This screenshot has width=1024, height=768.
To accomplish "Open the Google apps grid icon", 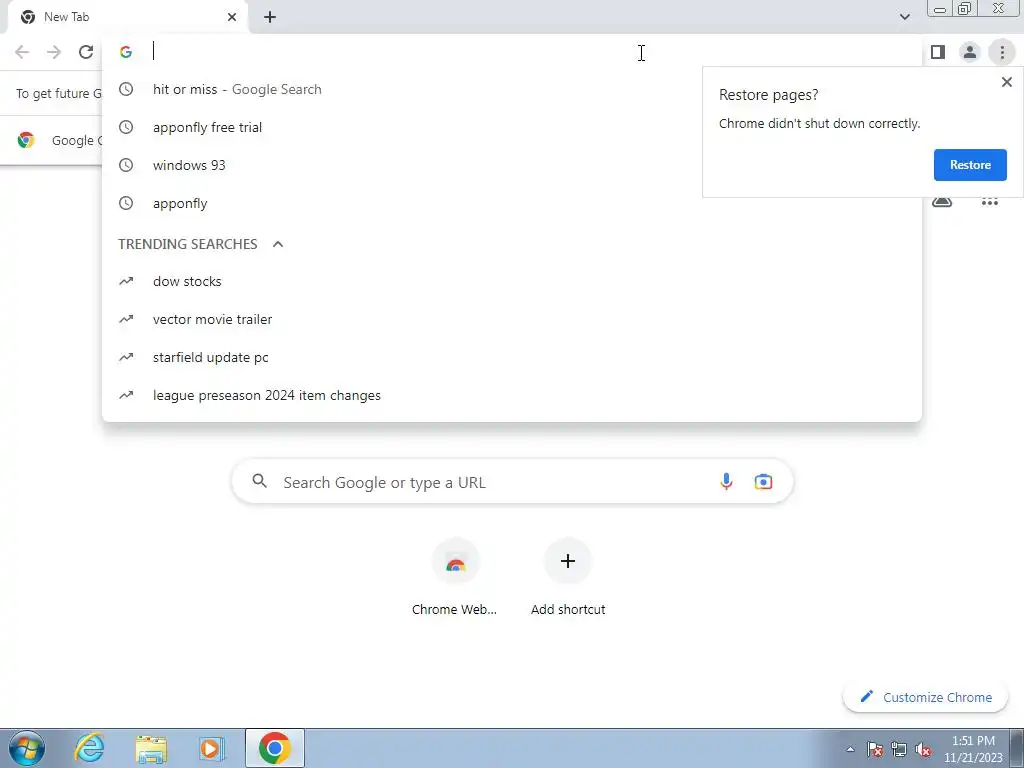I will 989,202.
